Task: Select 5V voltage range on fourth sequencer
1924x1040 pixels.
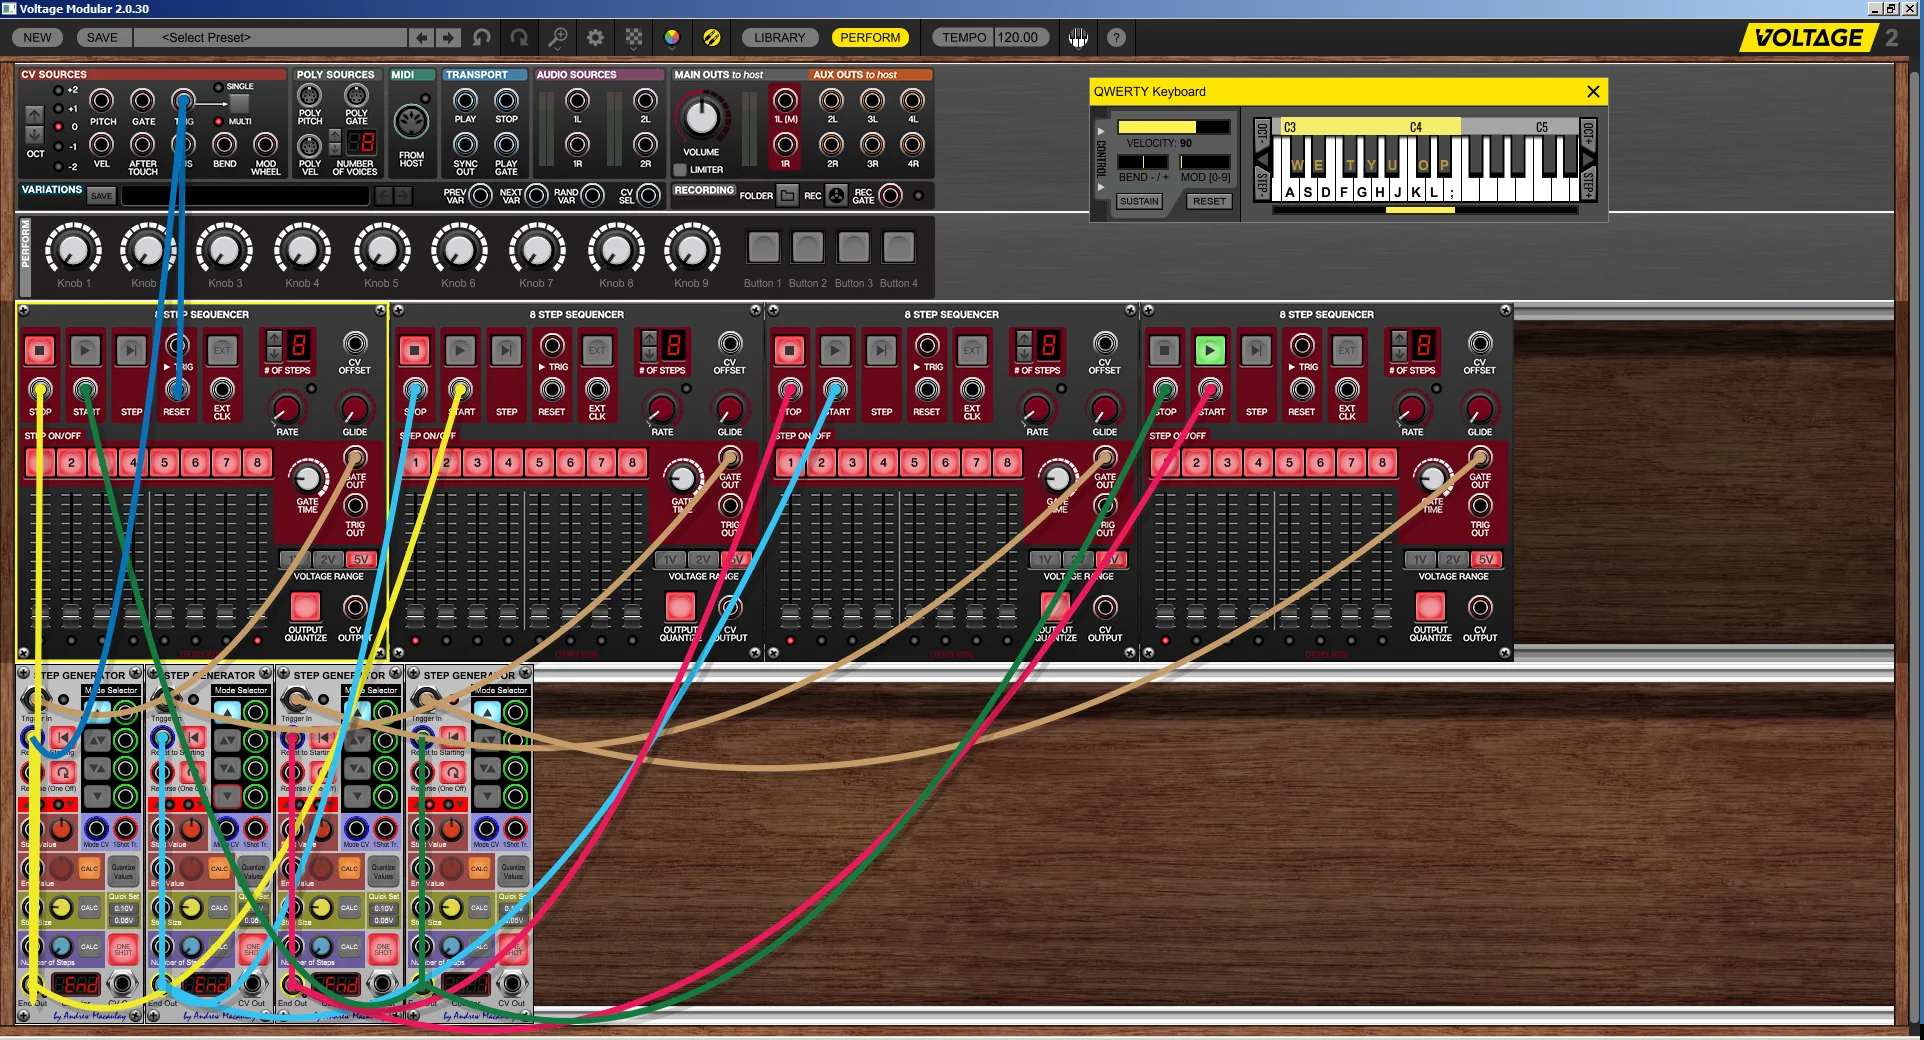Action: click(1486, 559)
